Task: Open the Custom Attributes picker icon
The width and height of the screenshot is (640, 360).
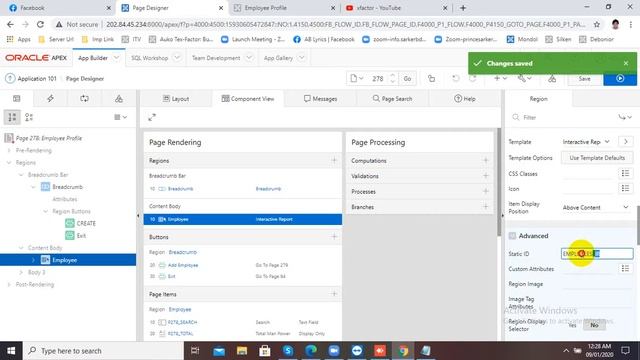Action: 625,268
